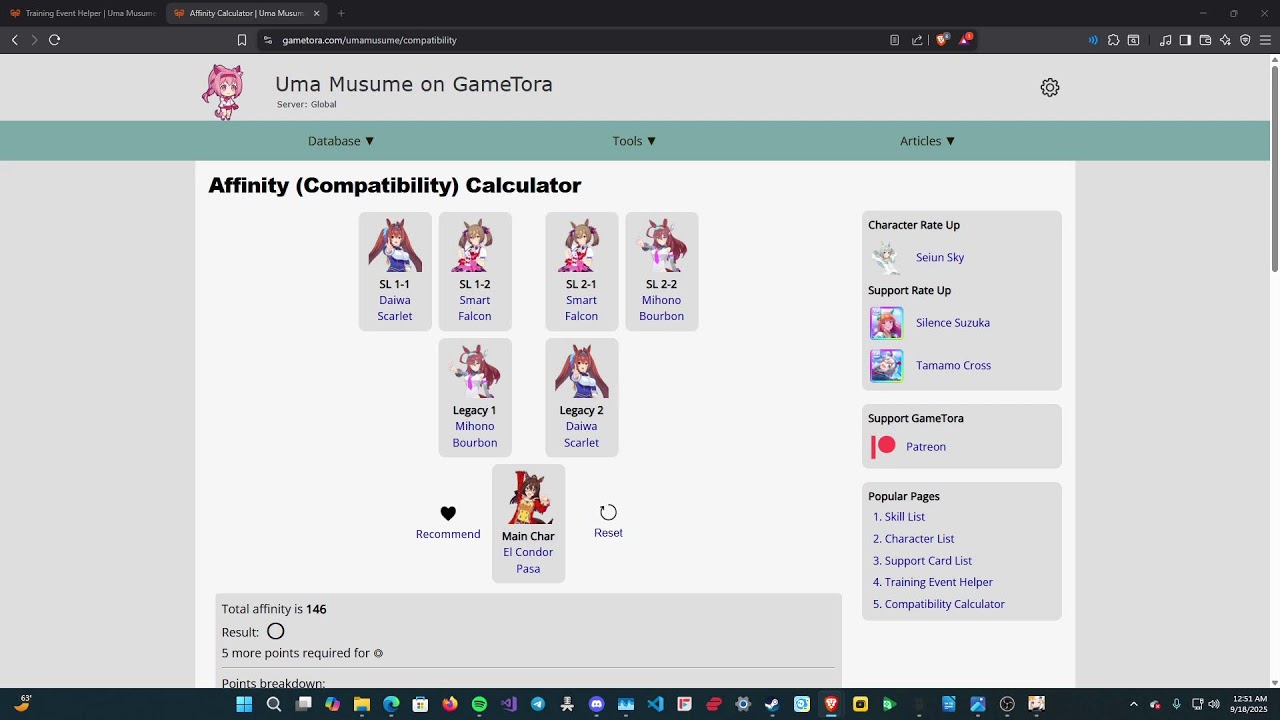1280x720 pixels.
Task: Click 'Uma Musume on GameTora' site title
Action: [414, 84]
